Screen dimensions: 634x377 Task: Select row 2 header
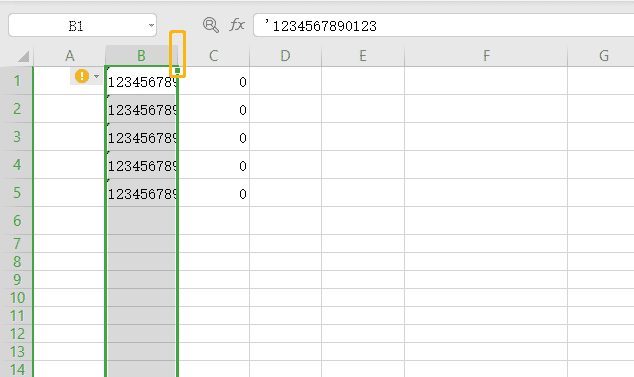(17, 109)
